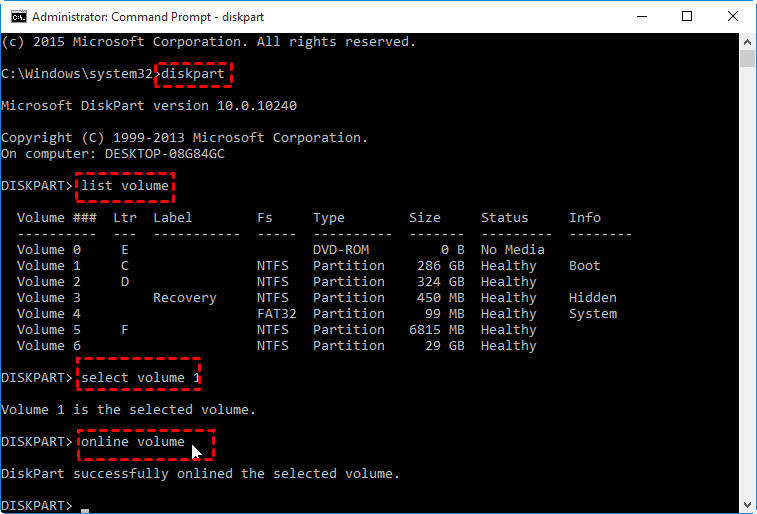Viewport: 757px width, 514px height.
Task: Close the Command Prompt window
Action: tap(732, 16)
